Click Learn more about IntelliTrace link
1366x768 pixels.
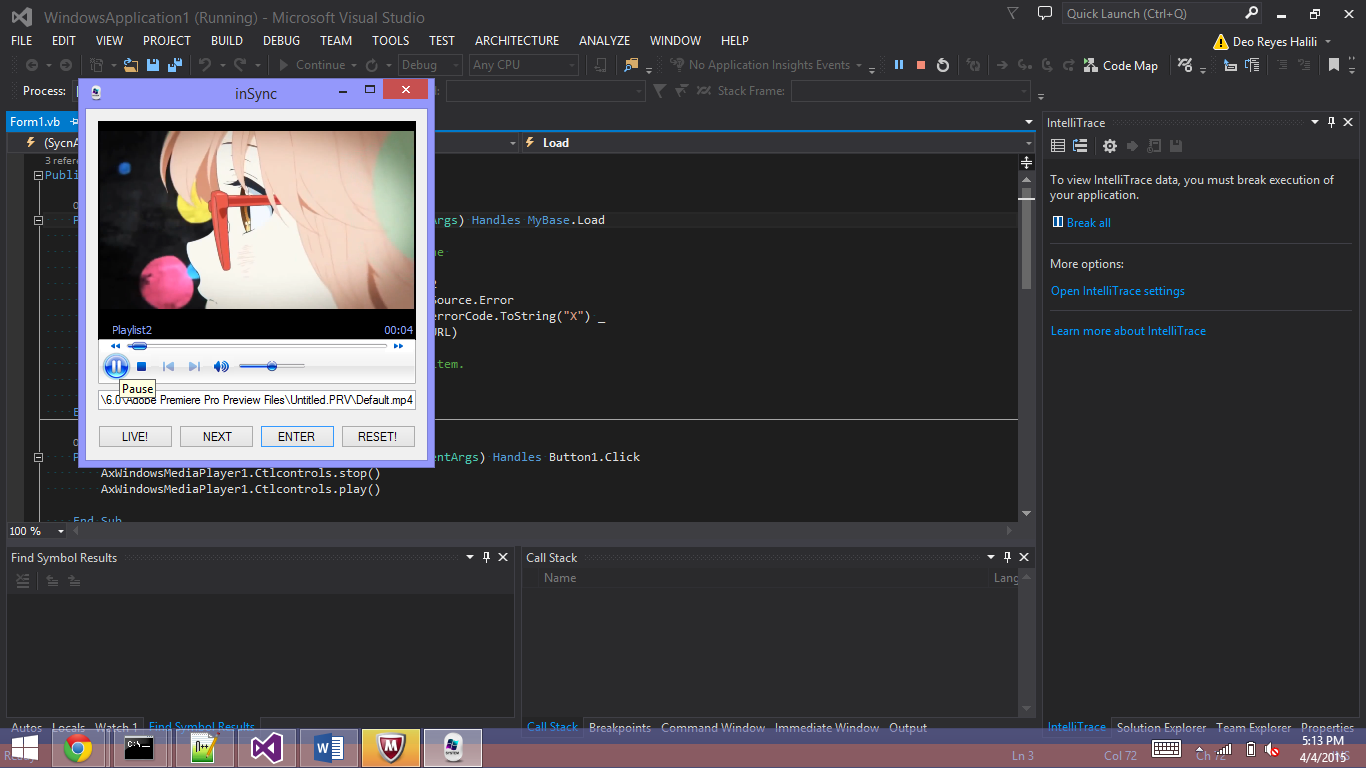(1128, 331)
